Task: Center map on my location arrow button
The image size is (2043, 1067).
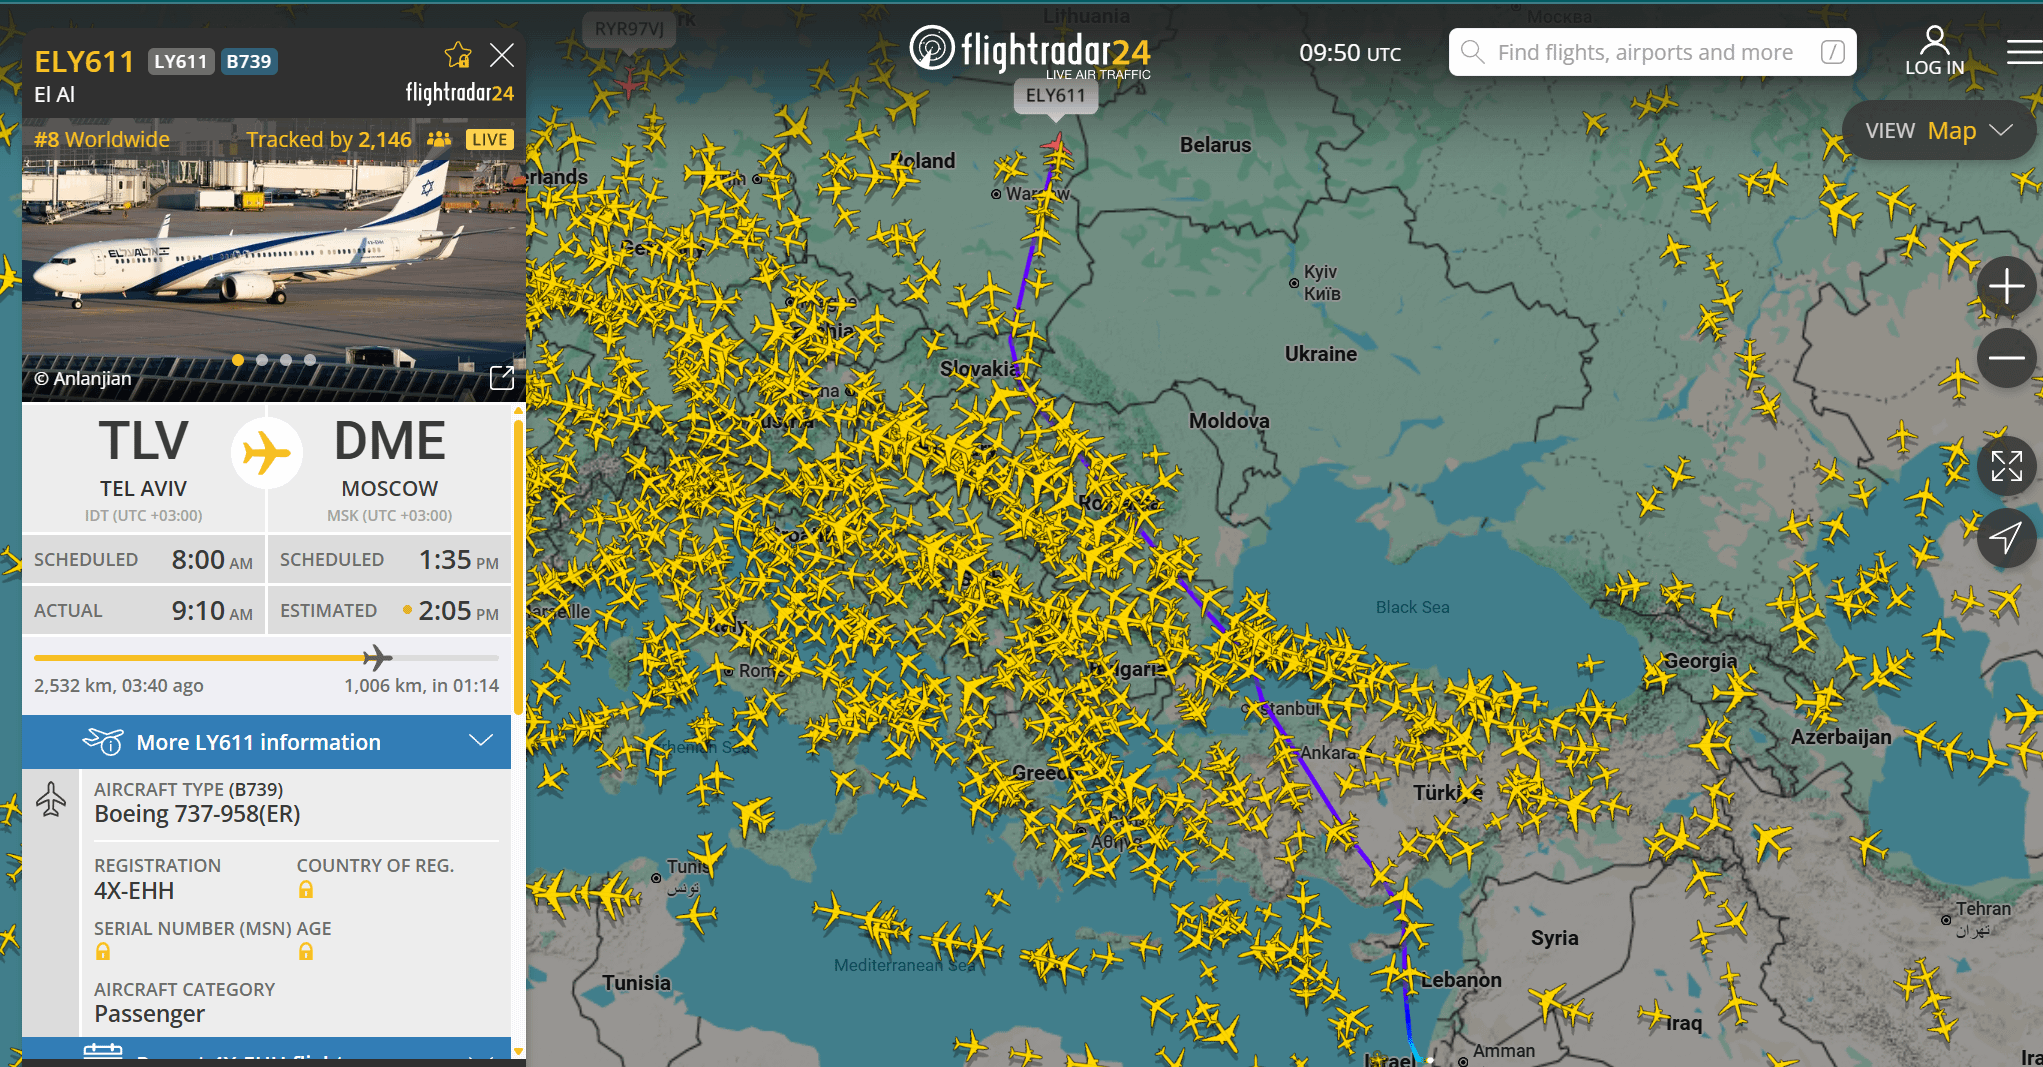Action: pyautogui.click(x=2006, y=538)
